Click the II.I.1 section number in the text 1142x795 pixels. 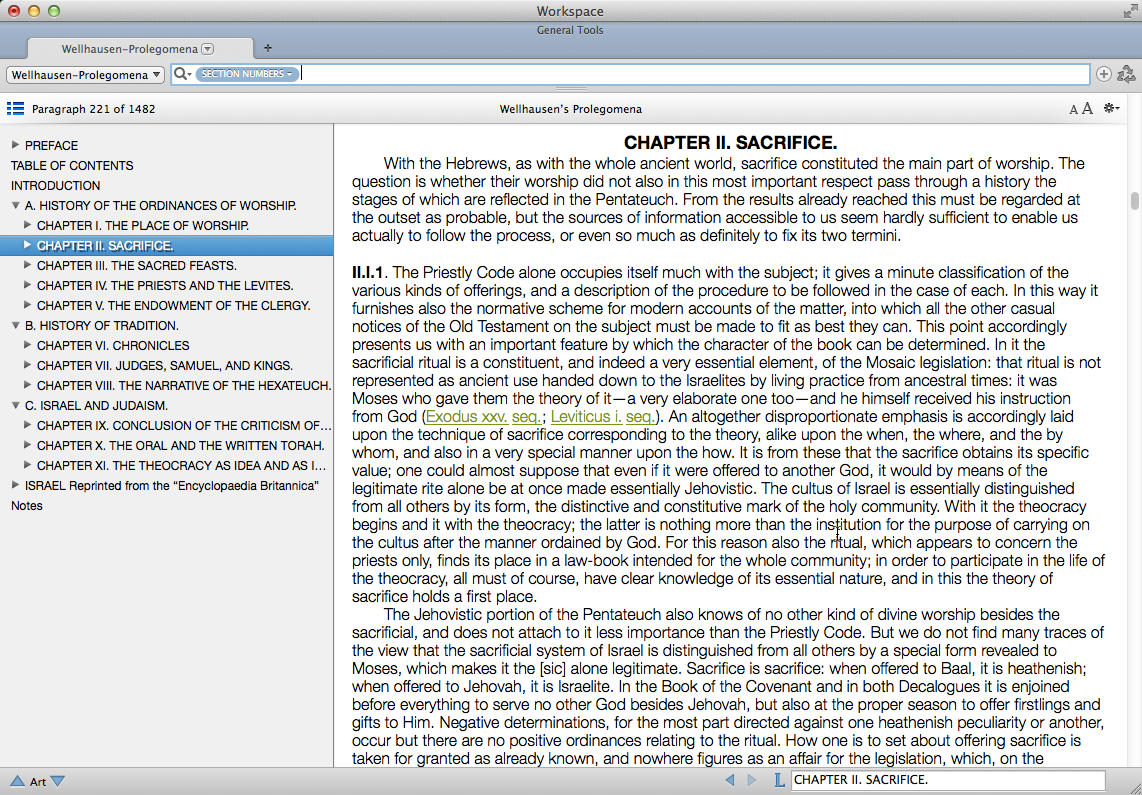[x=367, y=272]
